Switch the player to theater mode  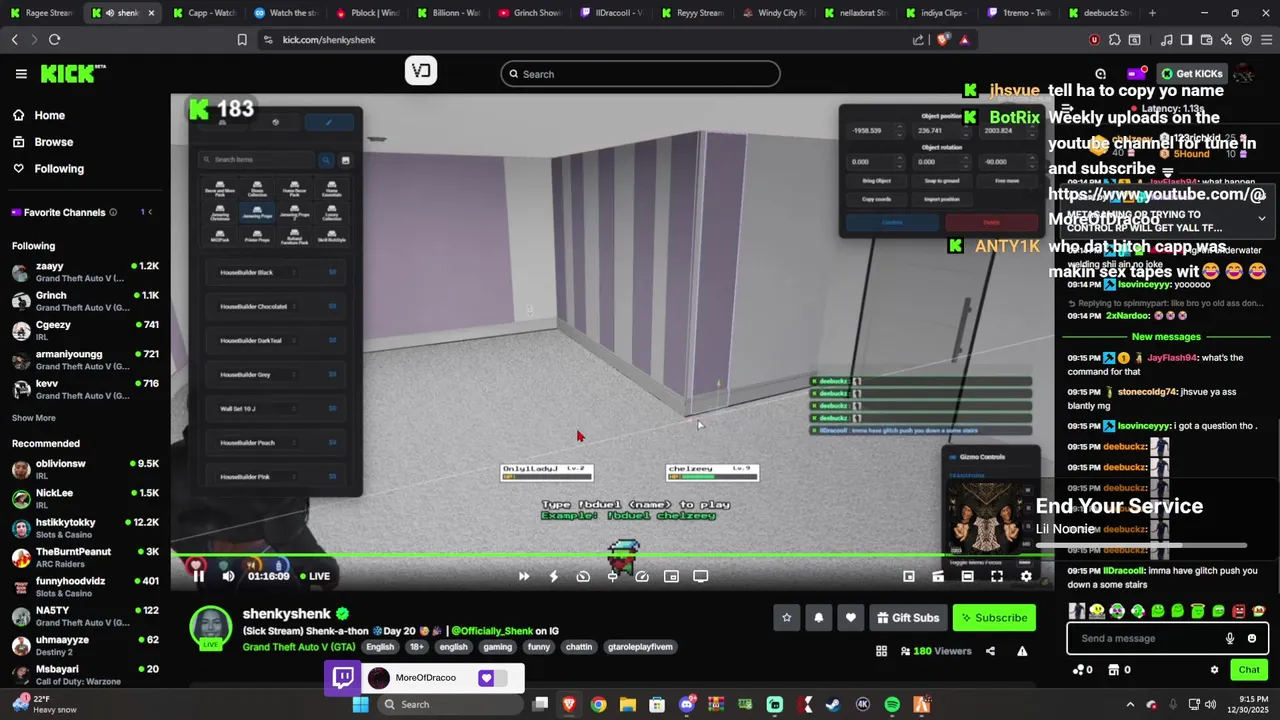pyautogui.click(x=967, y=576)
